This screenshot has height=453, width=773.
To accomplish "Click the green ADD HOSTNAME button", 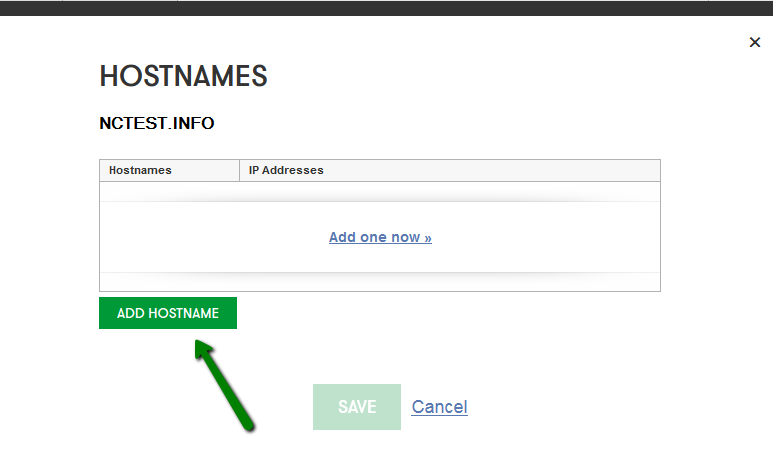I will 168,313.
